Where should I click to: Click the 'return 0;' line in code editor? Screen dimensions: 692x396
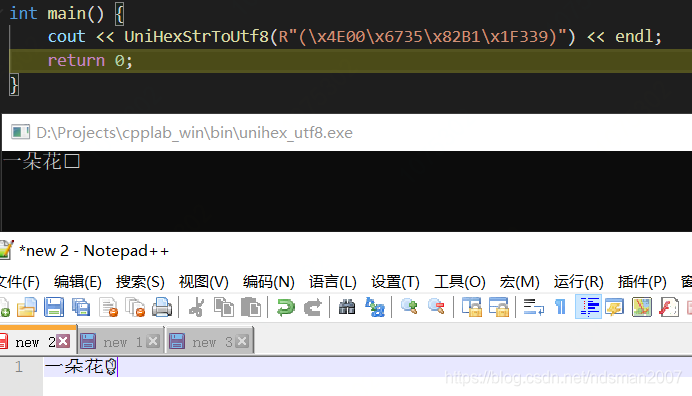pyautogui.click(x=90, y=60)
